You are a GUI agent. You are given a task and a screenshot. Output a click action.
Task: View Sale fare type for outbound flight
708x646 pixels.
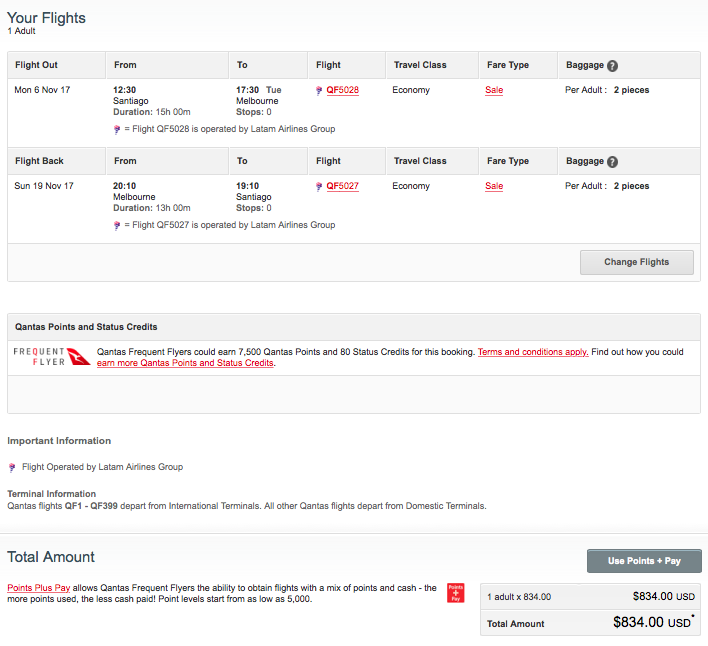pyautogui.click(x=494, y=90)
